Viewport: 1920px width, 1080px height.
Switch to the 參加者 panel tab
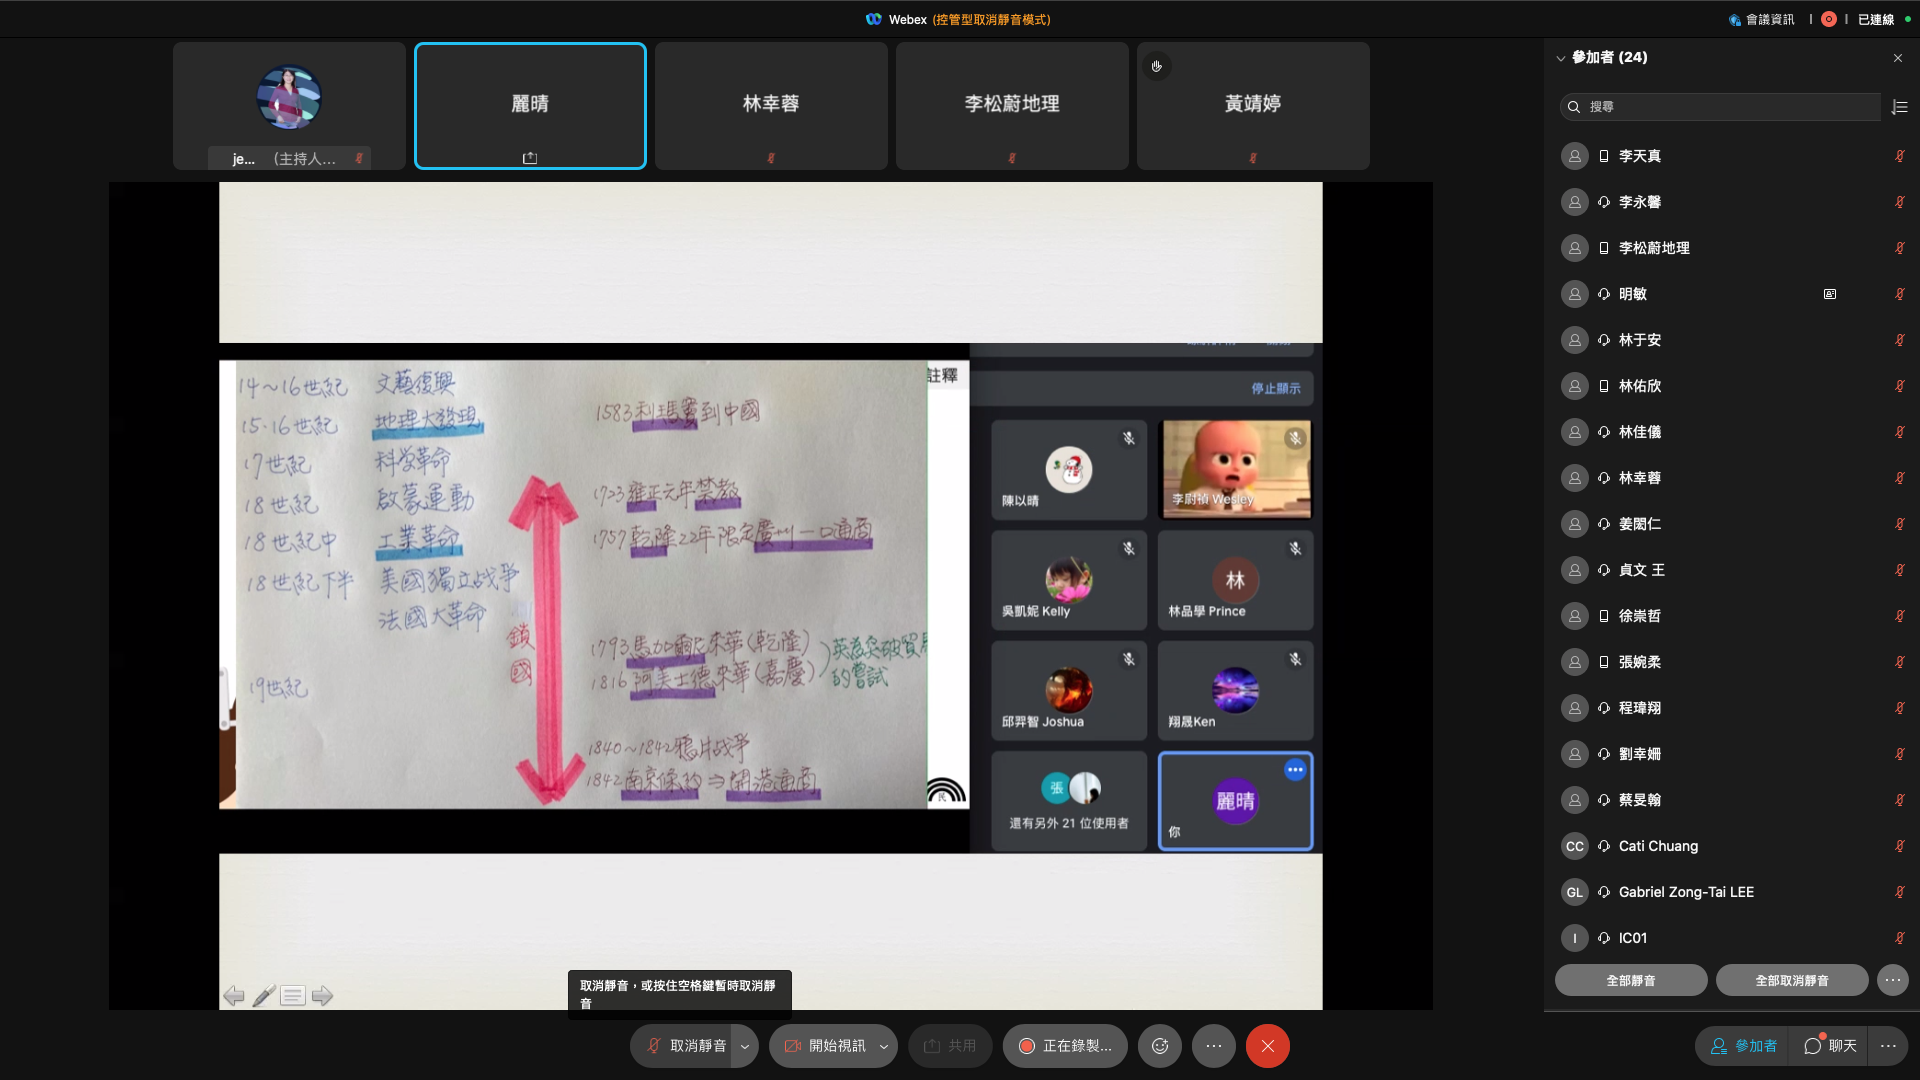(1744, 1046)
